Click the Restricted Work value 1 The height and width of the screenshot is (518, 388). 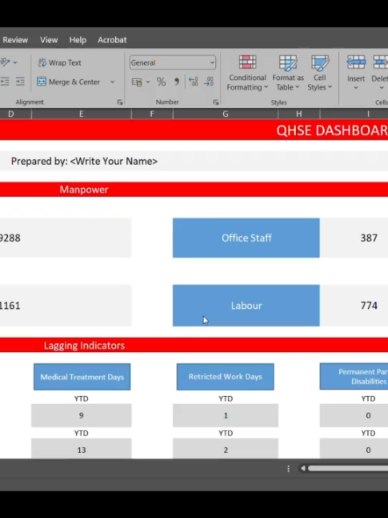225,415
